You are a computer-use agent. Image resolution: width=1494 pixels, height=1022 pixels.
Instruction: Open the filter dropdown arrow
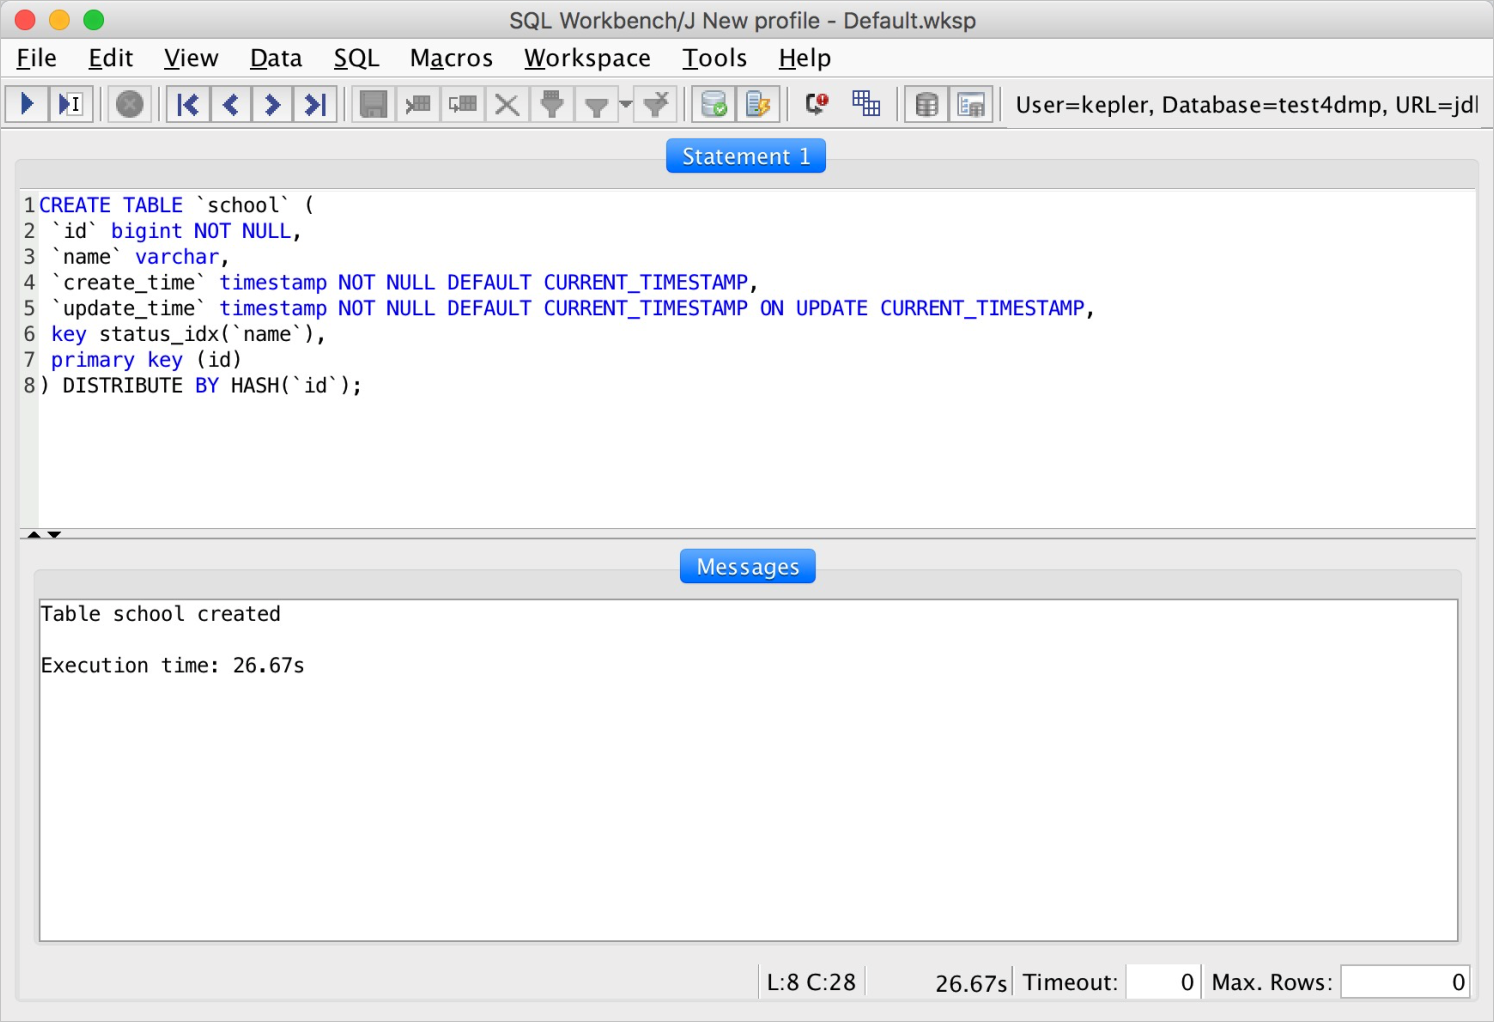(x=626, y=104)
